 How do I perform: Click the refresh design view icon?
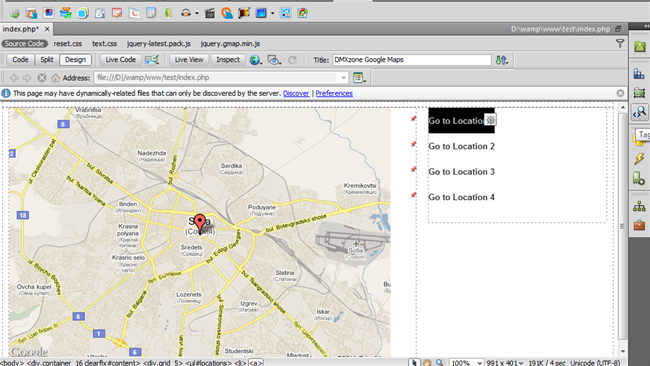292,60
